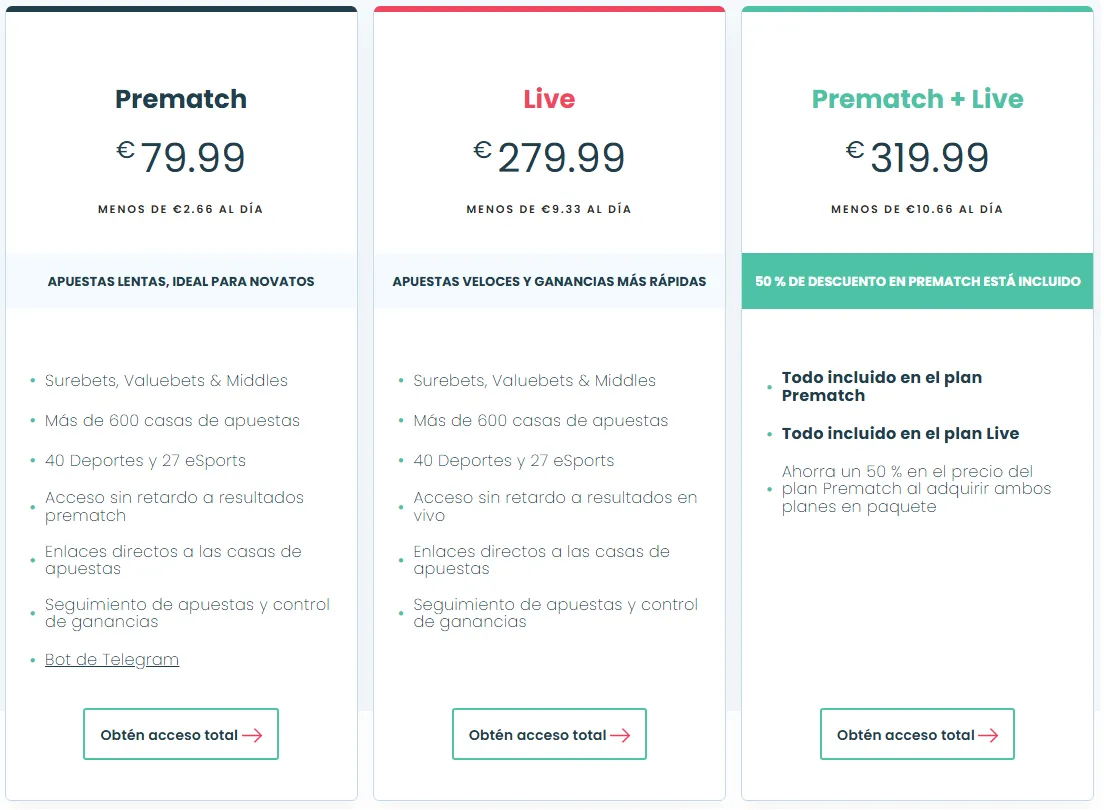The height and width of the screenshot is (810, 1104).
Task: Click Todo incluido en el plan Prematch item
Action: tap(881, 386)
